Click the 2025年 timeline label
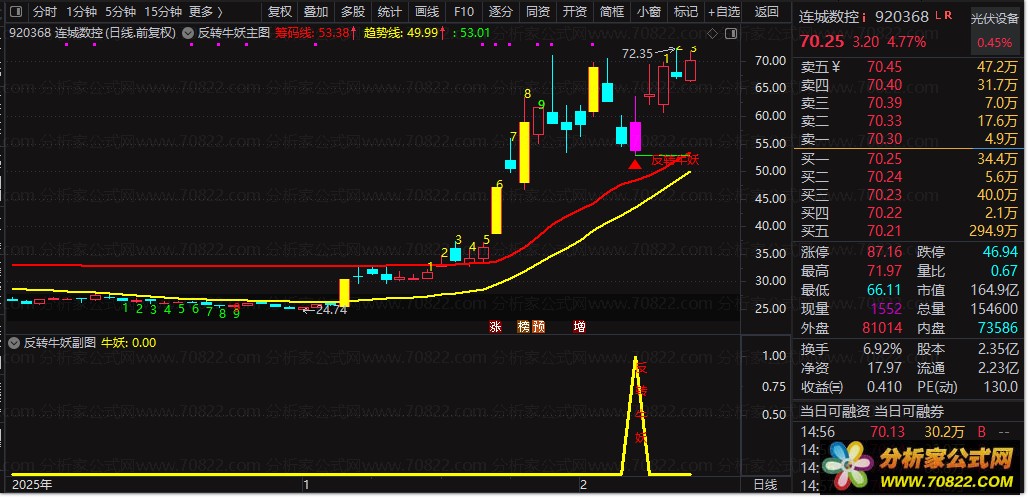Viewport: 1030px width, 498px height. tap(32, 485)
